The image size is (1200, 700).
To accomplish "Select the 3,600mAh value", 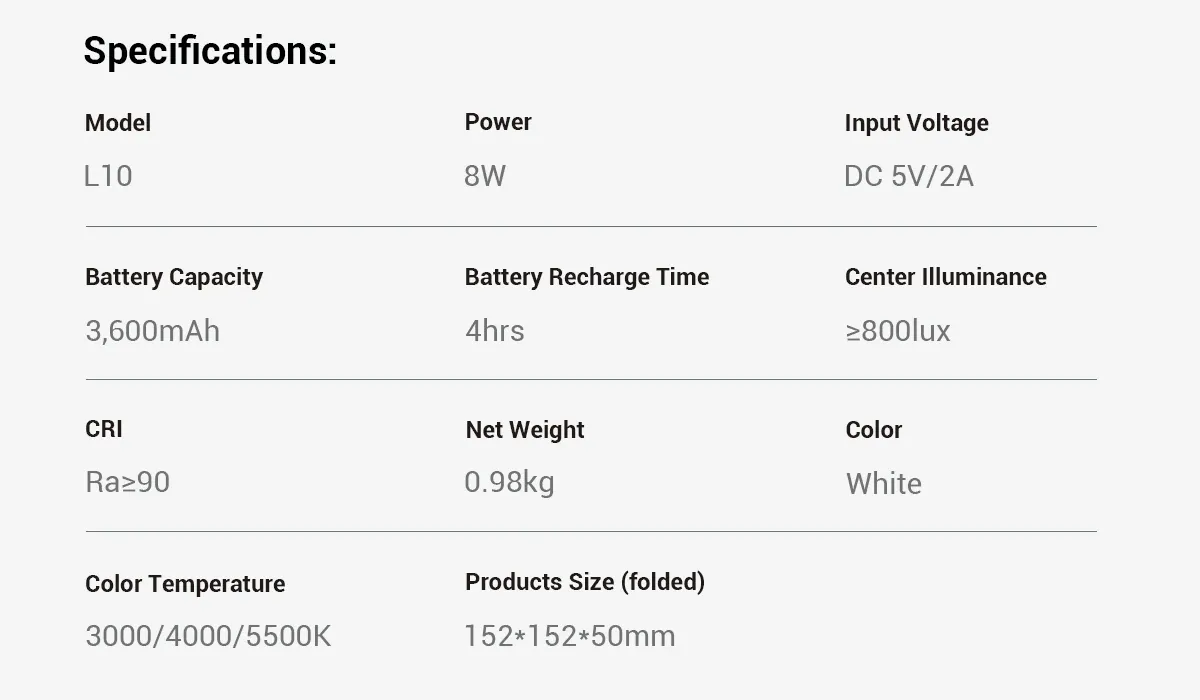I will tap(153, 331).
